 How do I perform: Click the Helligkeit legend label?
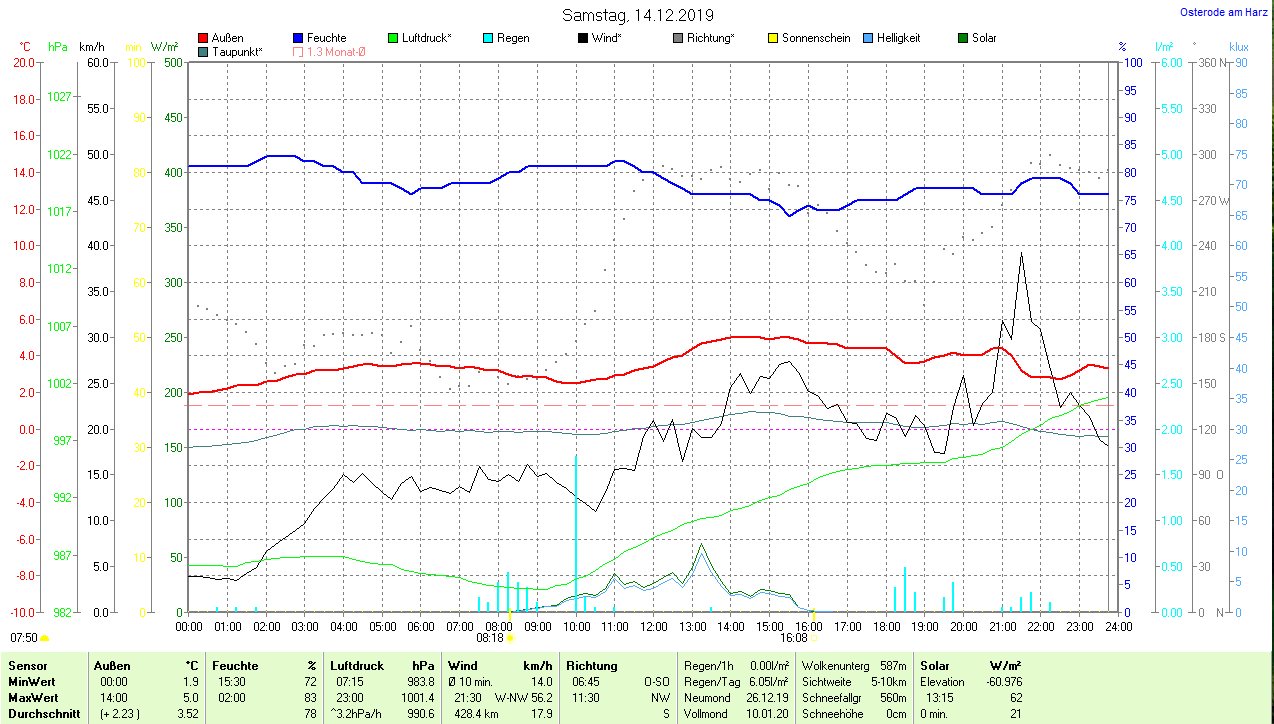point(898,38)
